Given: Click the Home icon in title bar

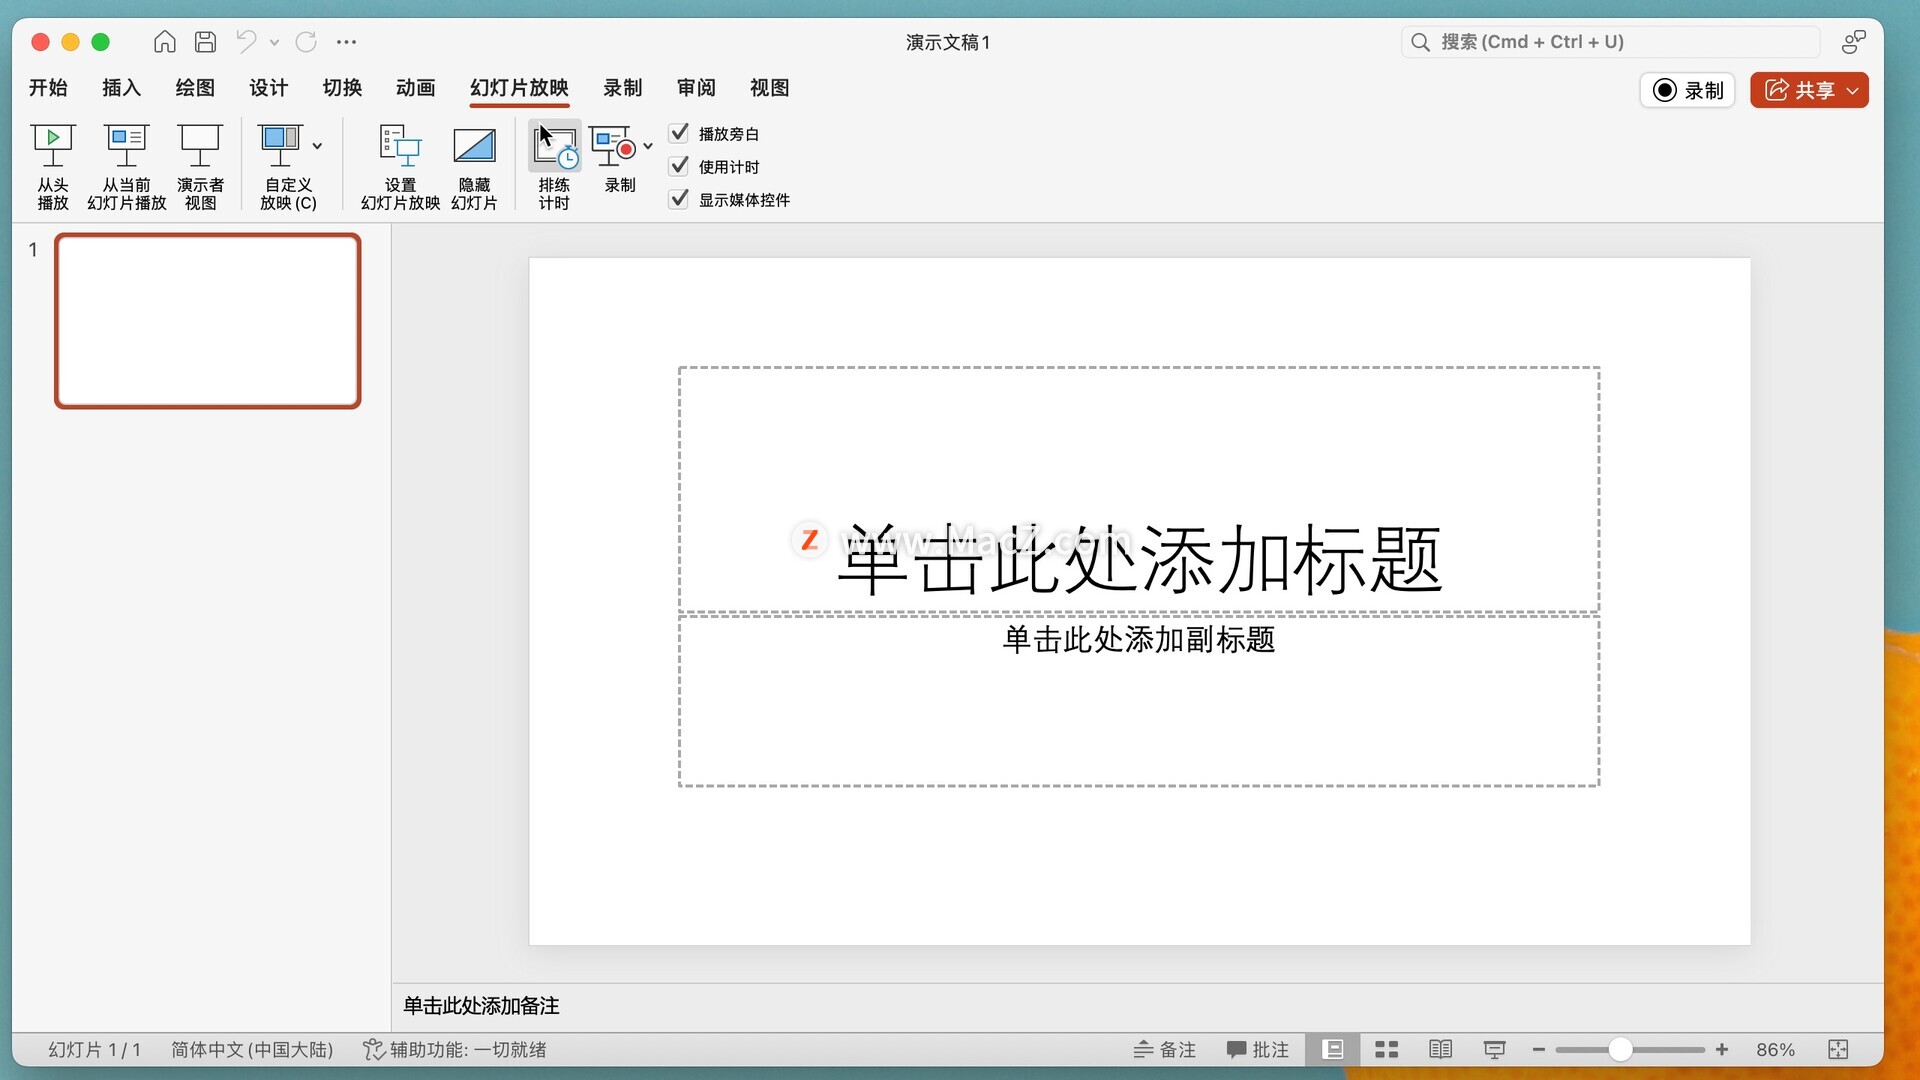Looking at the screenshot, I should pyautogui.click(x=165, y=42).
